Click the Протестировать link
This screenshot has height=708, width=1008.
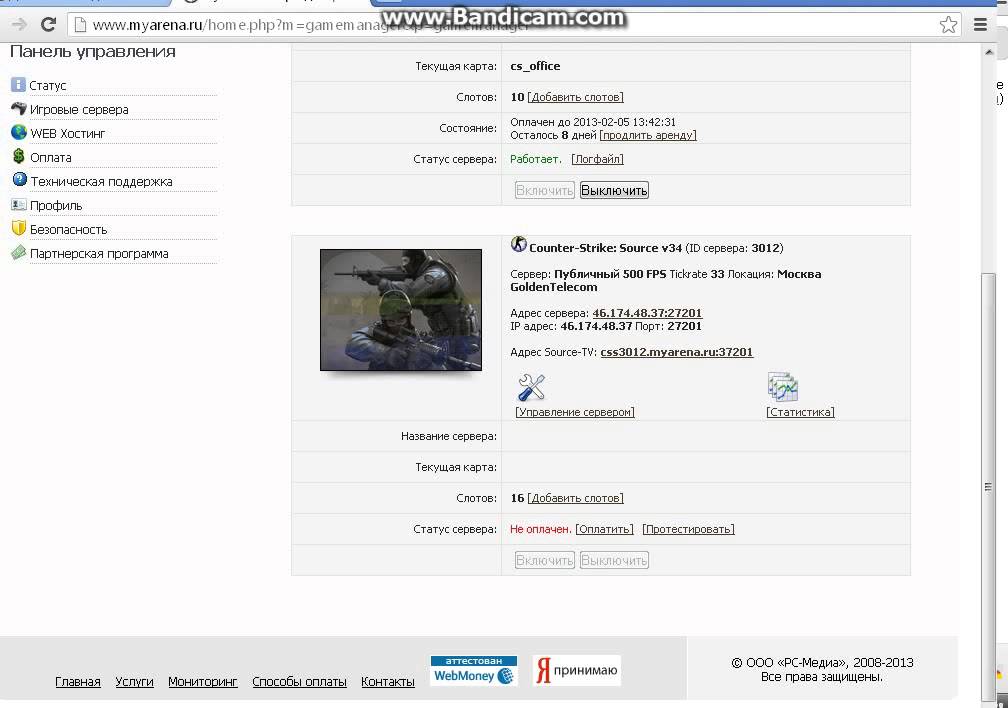pos(688,529)
